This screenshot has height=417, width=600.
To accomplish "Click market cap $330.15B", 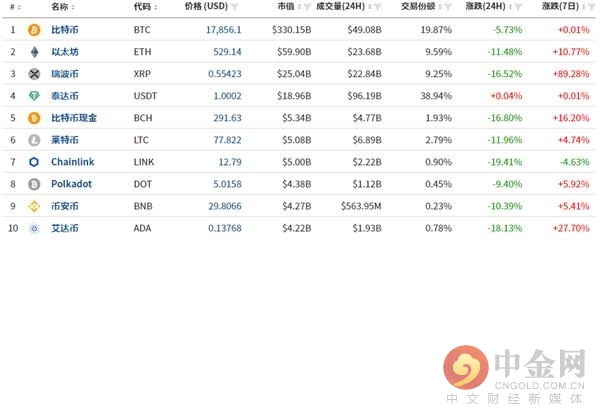I will tap(292, 30).
